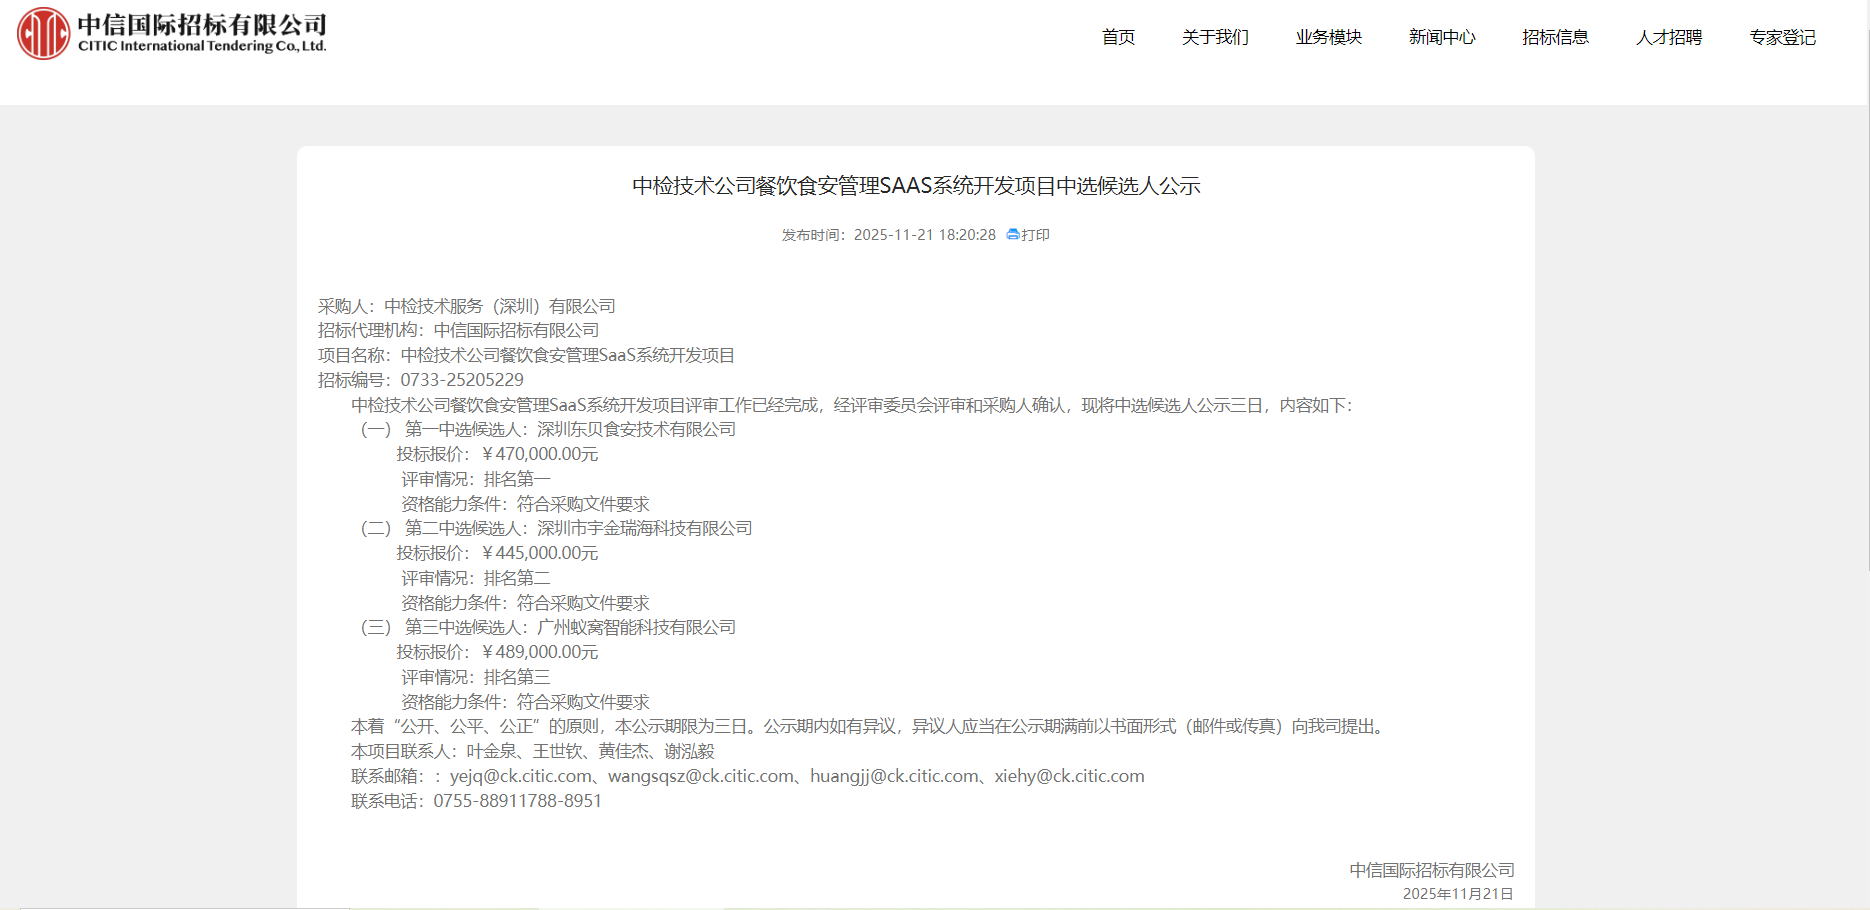Click the wangsqsz@ck.citic.com email address
The height and width of the screenshot is (910, 1870).
coord(700,776)
